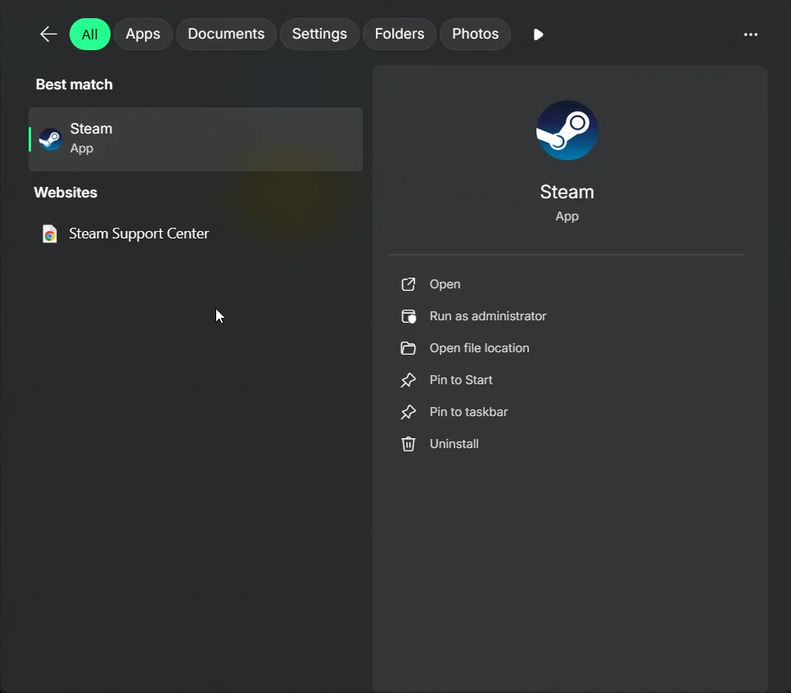Switch to the Documents filter
The image size is (791, 693).
[x=226, y=34]
